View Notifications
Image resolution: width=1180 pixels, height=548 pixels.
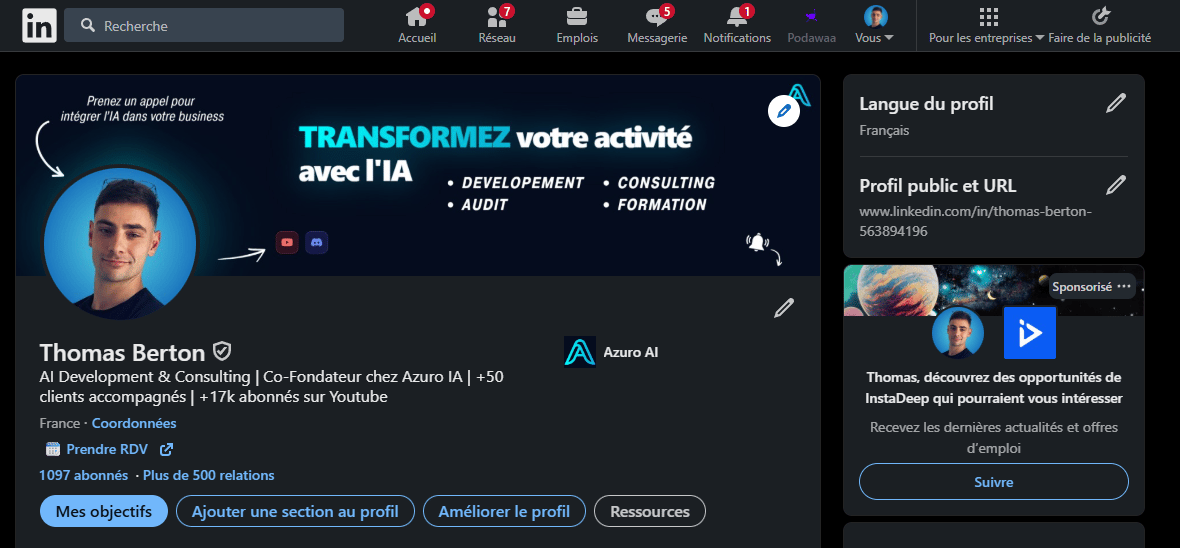pos(737,26)
